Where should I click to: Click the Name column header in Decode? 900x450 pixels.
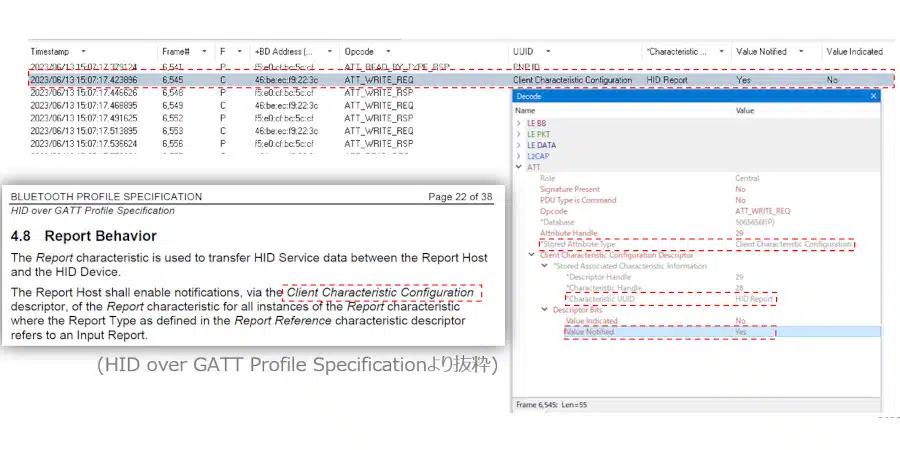526,110
